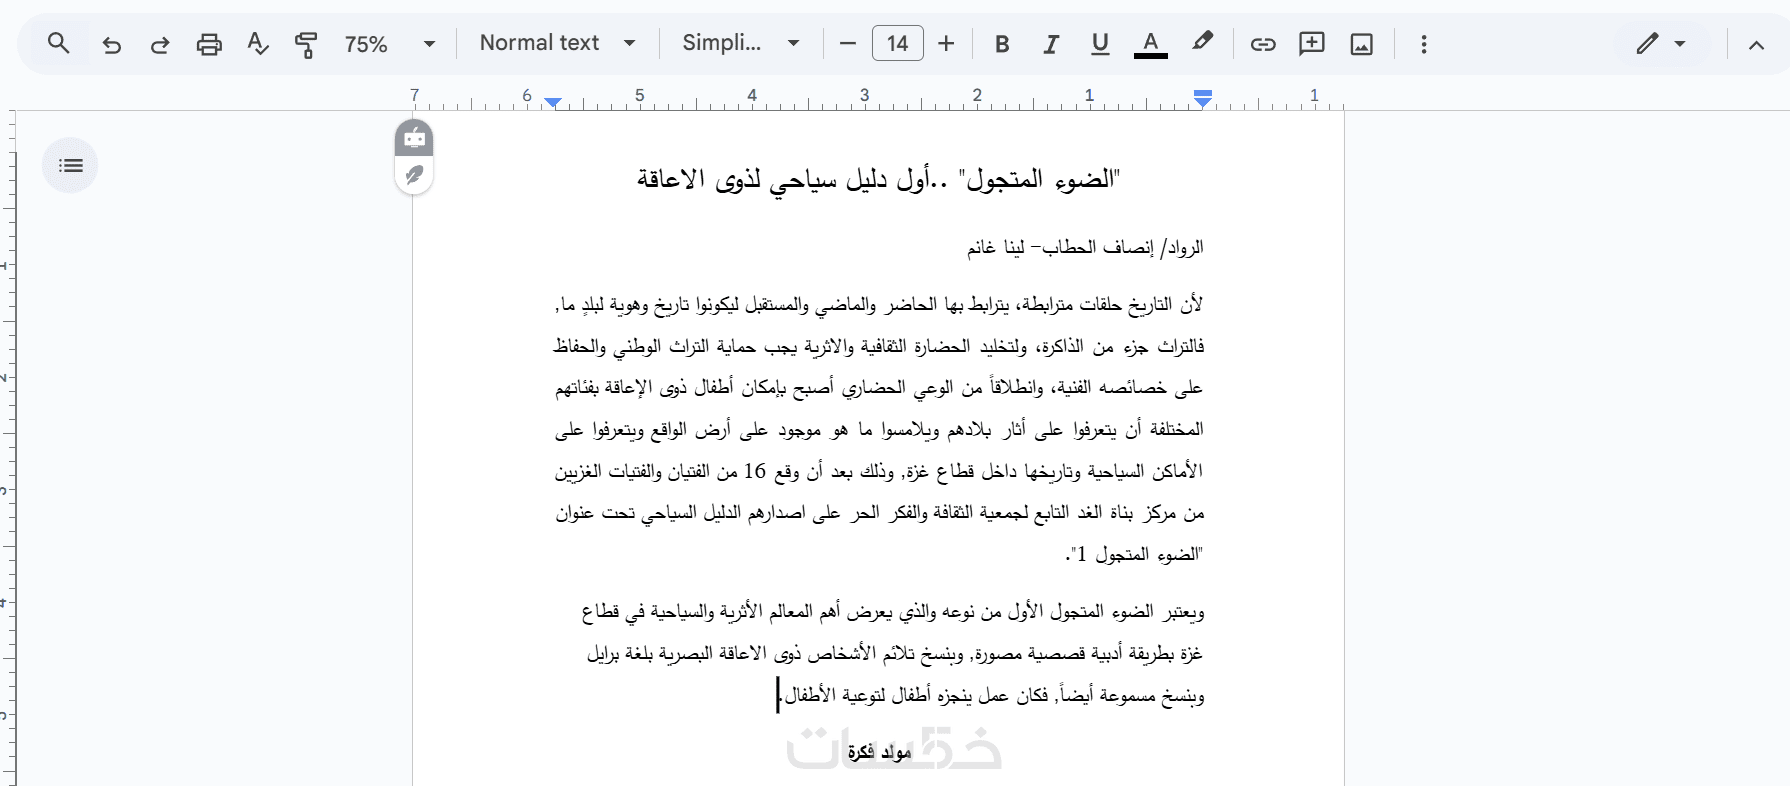Click the left indent marker near 6
1790x786 pixels.
click(553, 102)
